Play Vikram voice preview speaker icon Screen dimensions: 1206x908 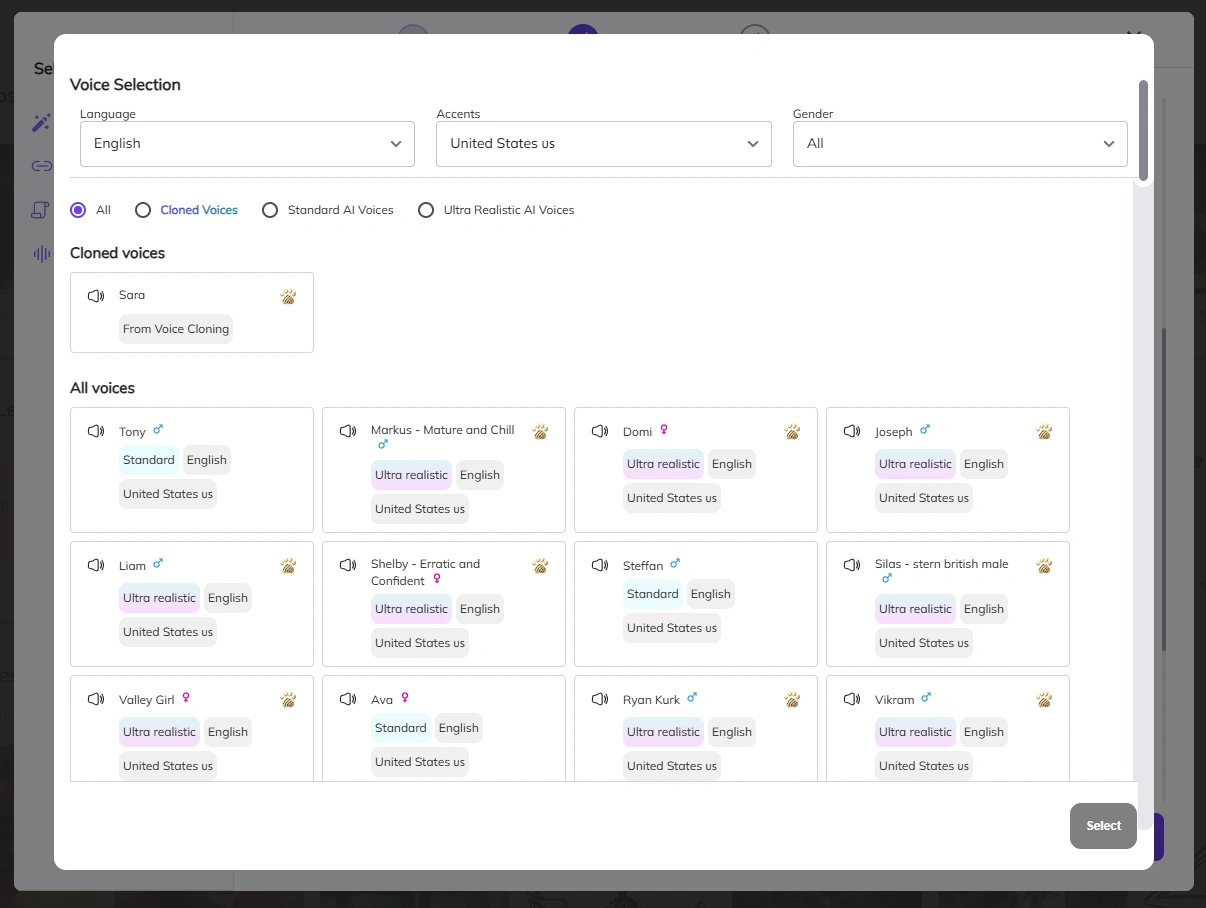tap(852, 699)
